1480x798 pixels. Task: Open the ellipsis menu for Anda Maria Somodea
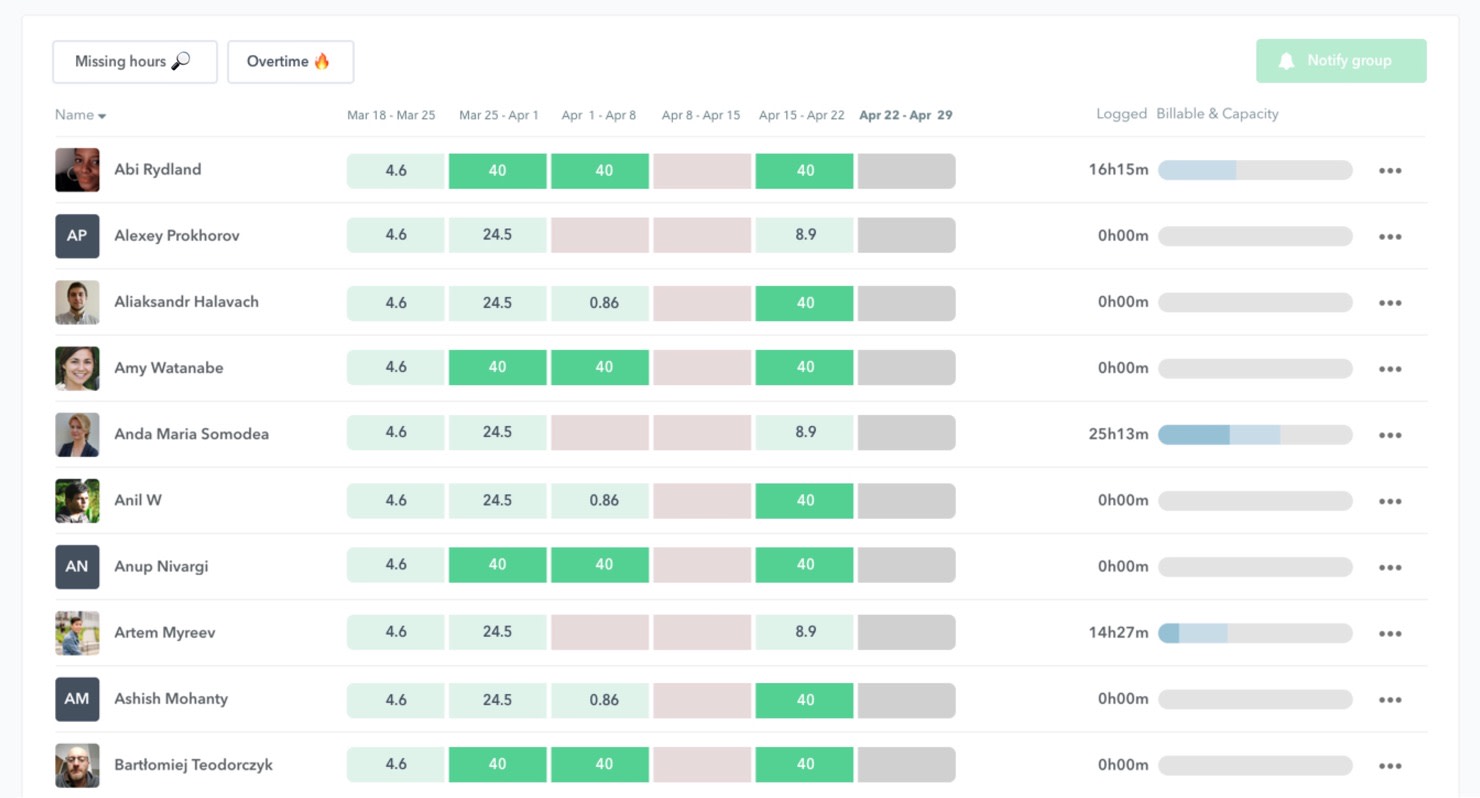(x=1390, y=434)
